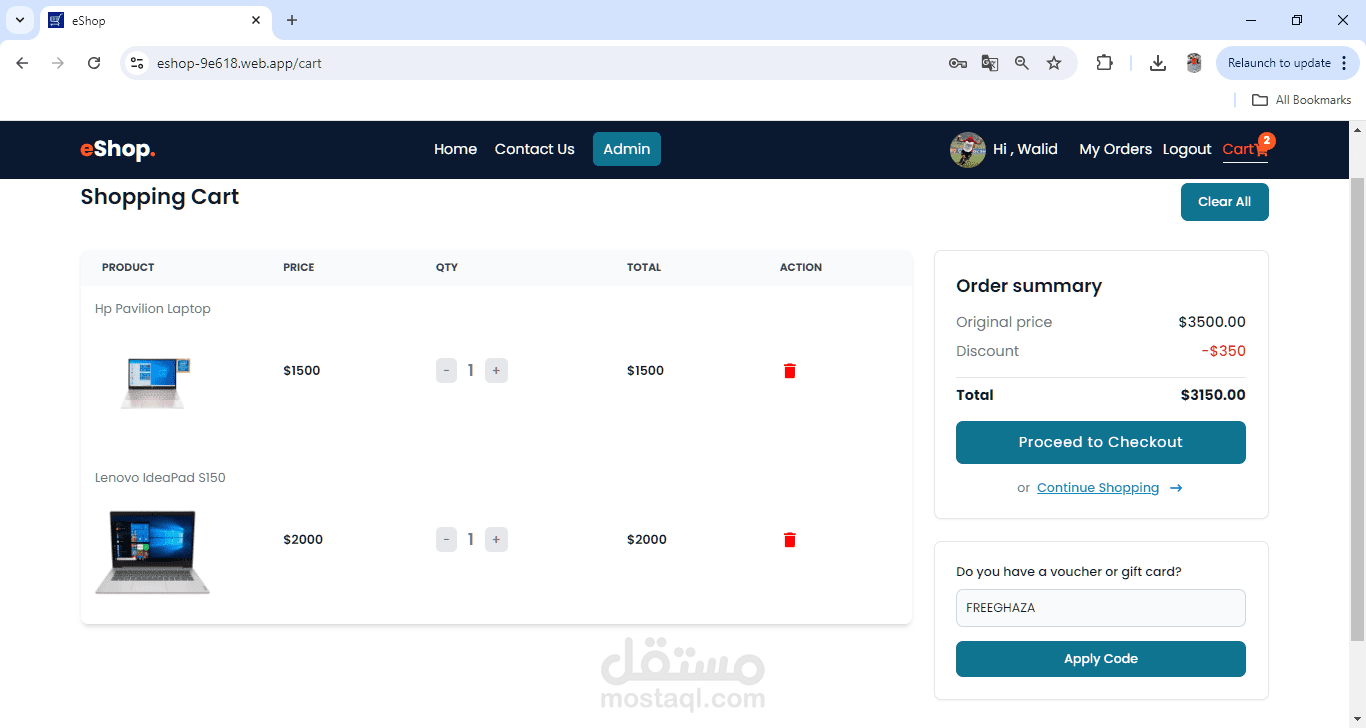Follow the Continue Shopping link
1366x728 pixels.
[x=1098, y=488]
